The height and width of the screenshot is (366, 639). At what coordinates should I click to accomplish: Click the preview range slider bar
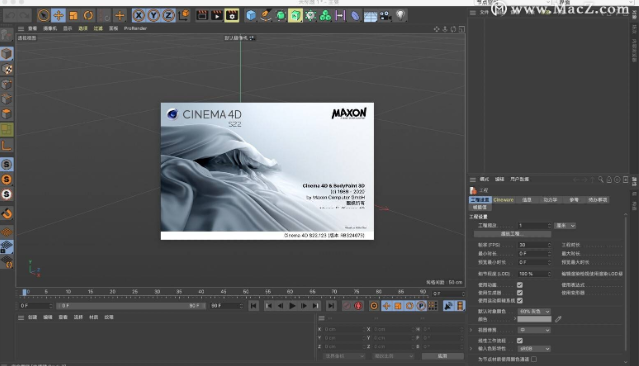click(131, 306)
